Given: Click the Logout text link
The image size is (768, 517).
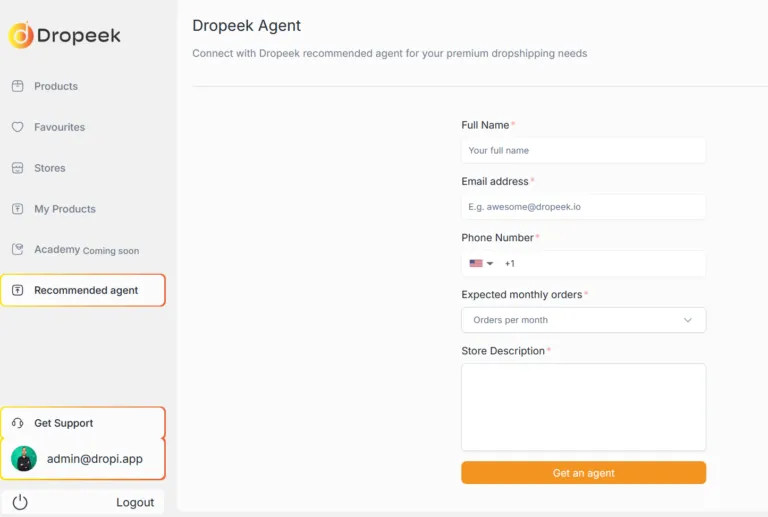Looking at the screenshot, I should coord(135,502).
